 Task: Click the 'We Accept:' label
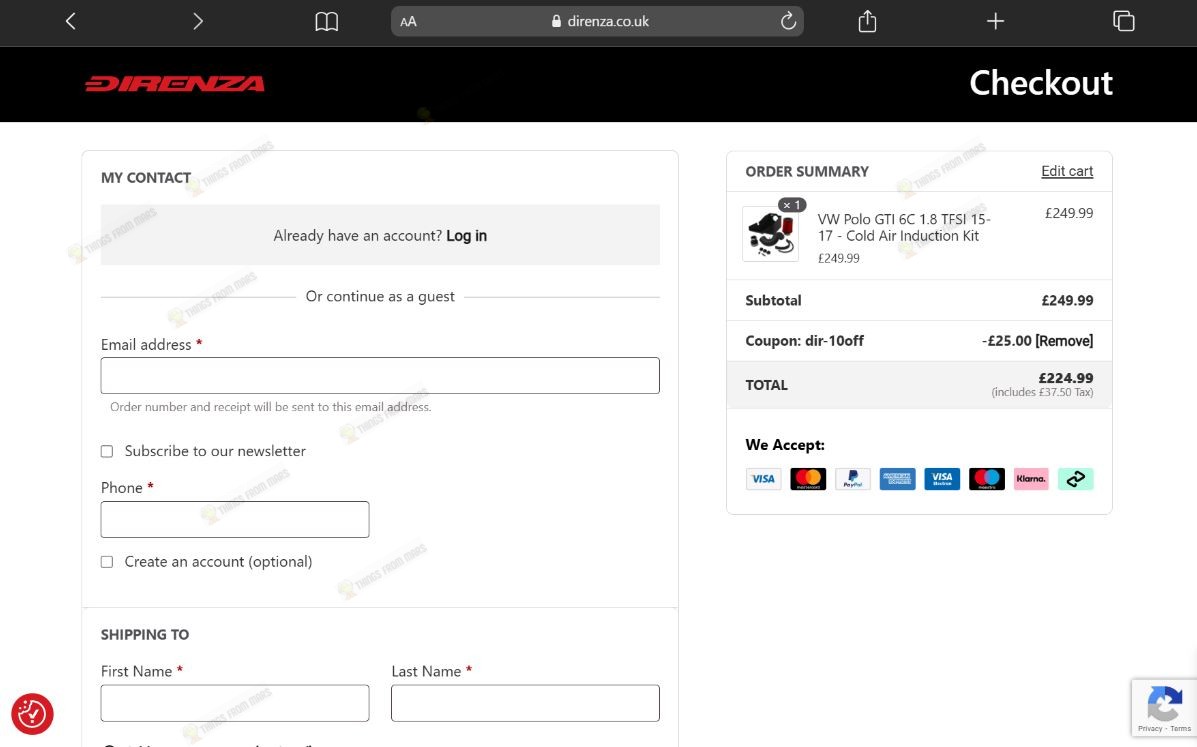[x=785, y=445]
